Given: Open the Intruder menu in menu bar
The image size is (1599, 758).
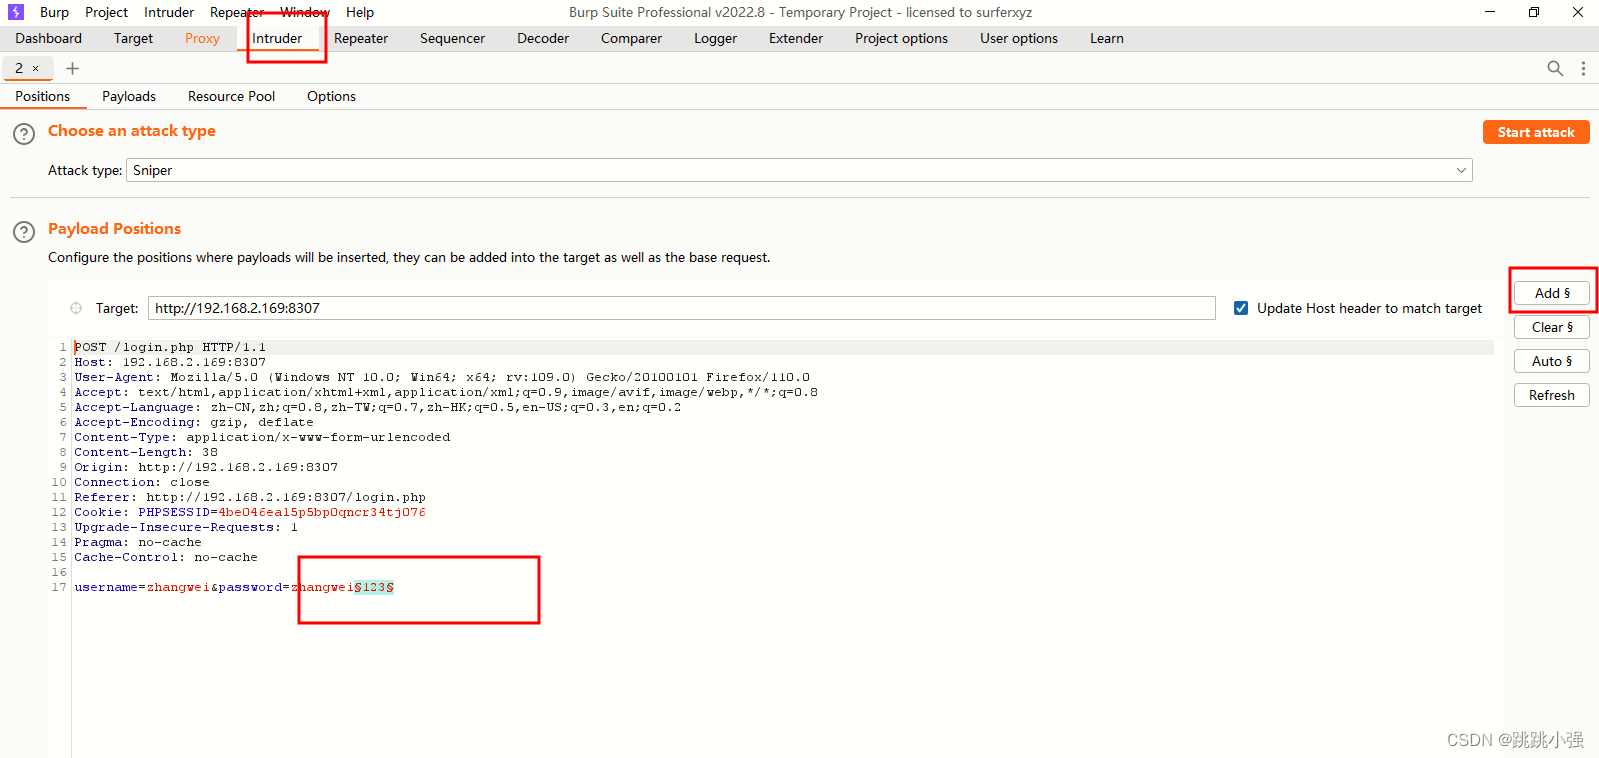Looking at the screenshot, I should pos(169,12).
